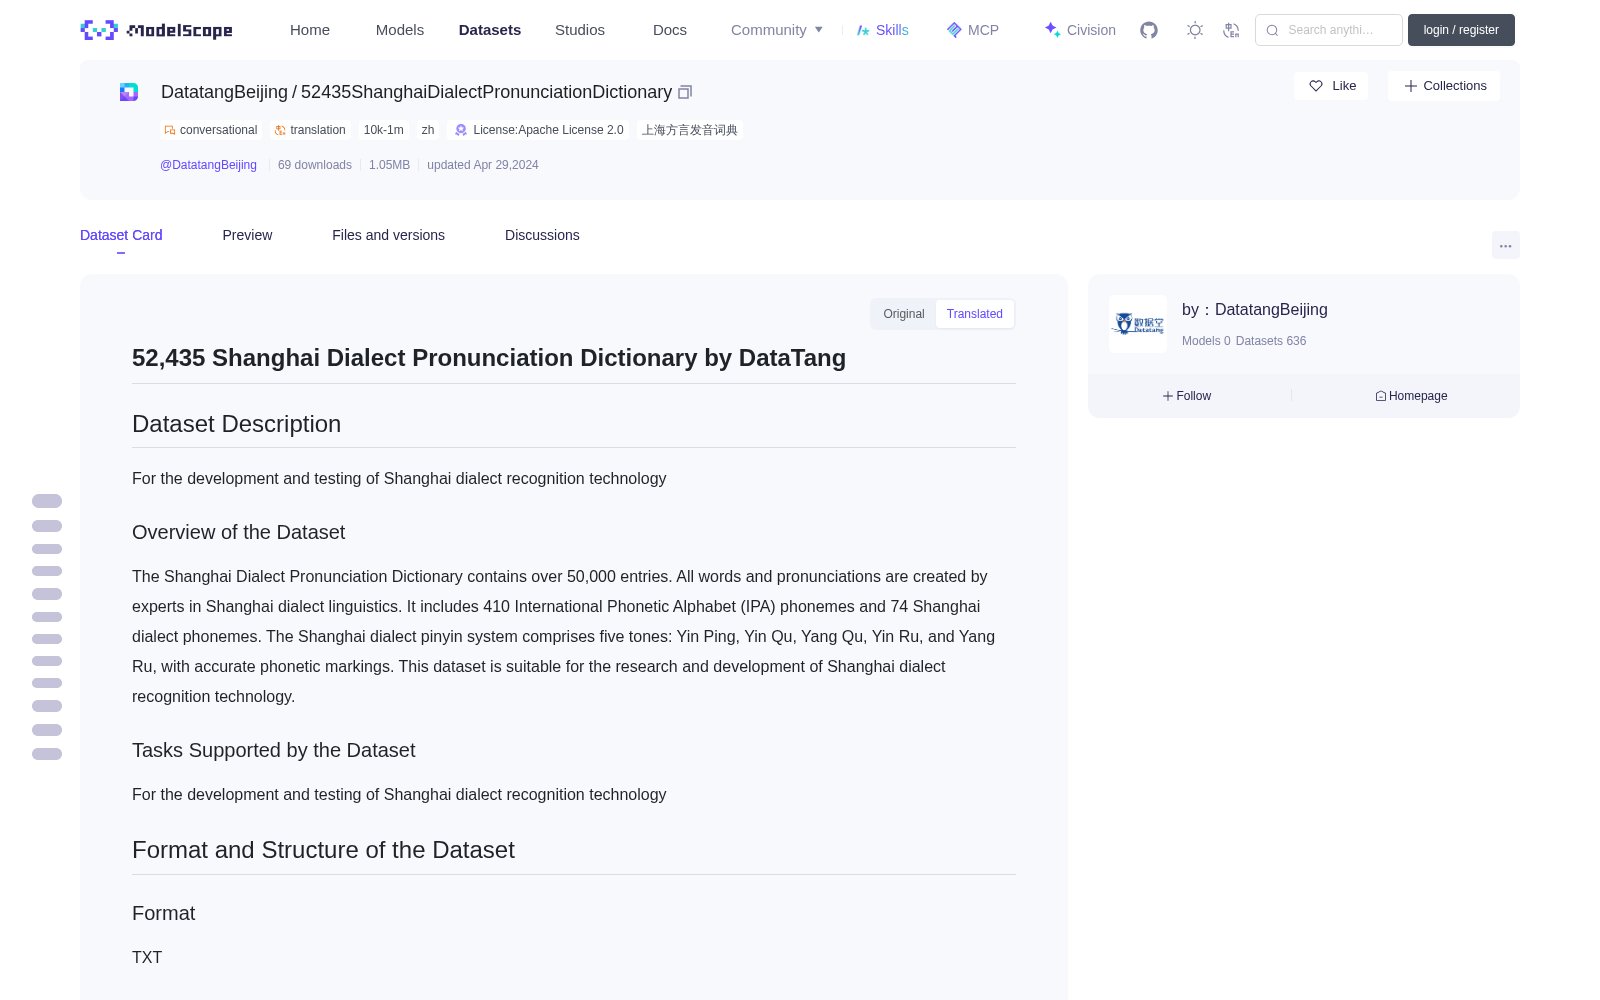
Task: Like this dataset
Action: [x=1332, y=86]
